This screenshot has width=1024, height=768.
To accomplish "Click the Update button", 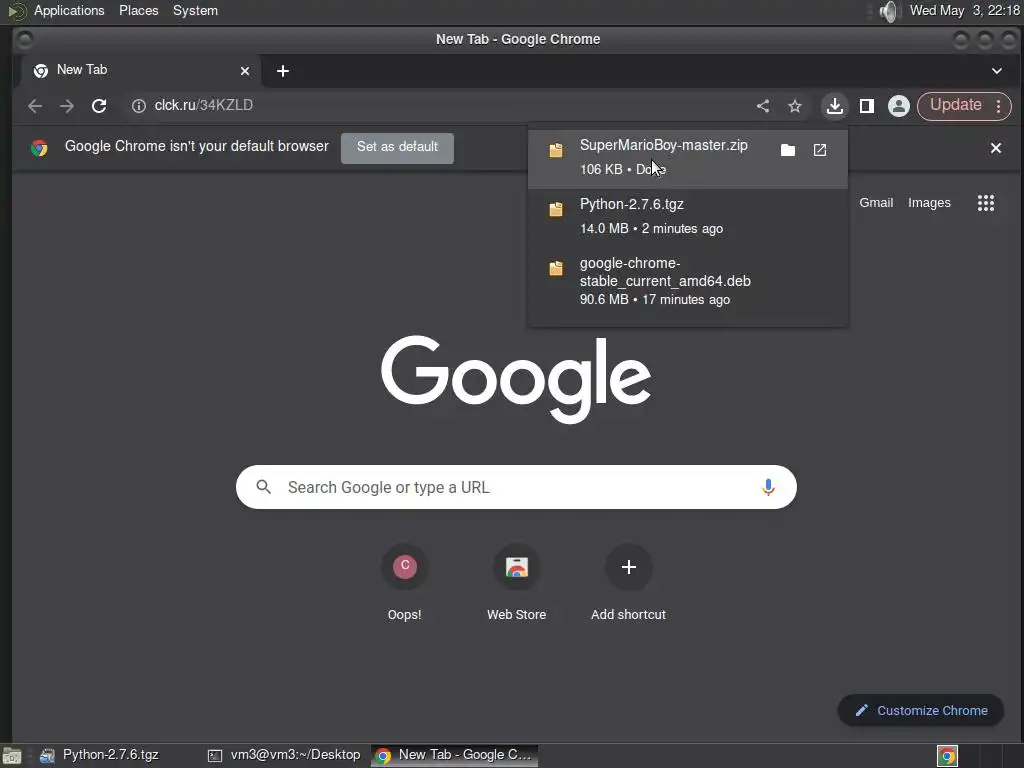I will (x=955, y=105).
